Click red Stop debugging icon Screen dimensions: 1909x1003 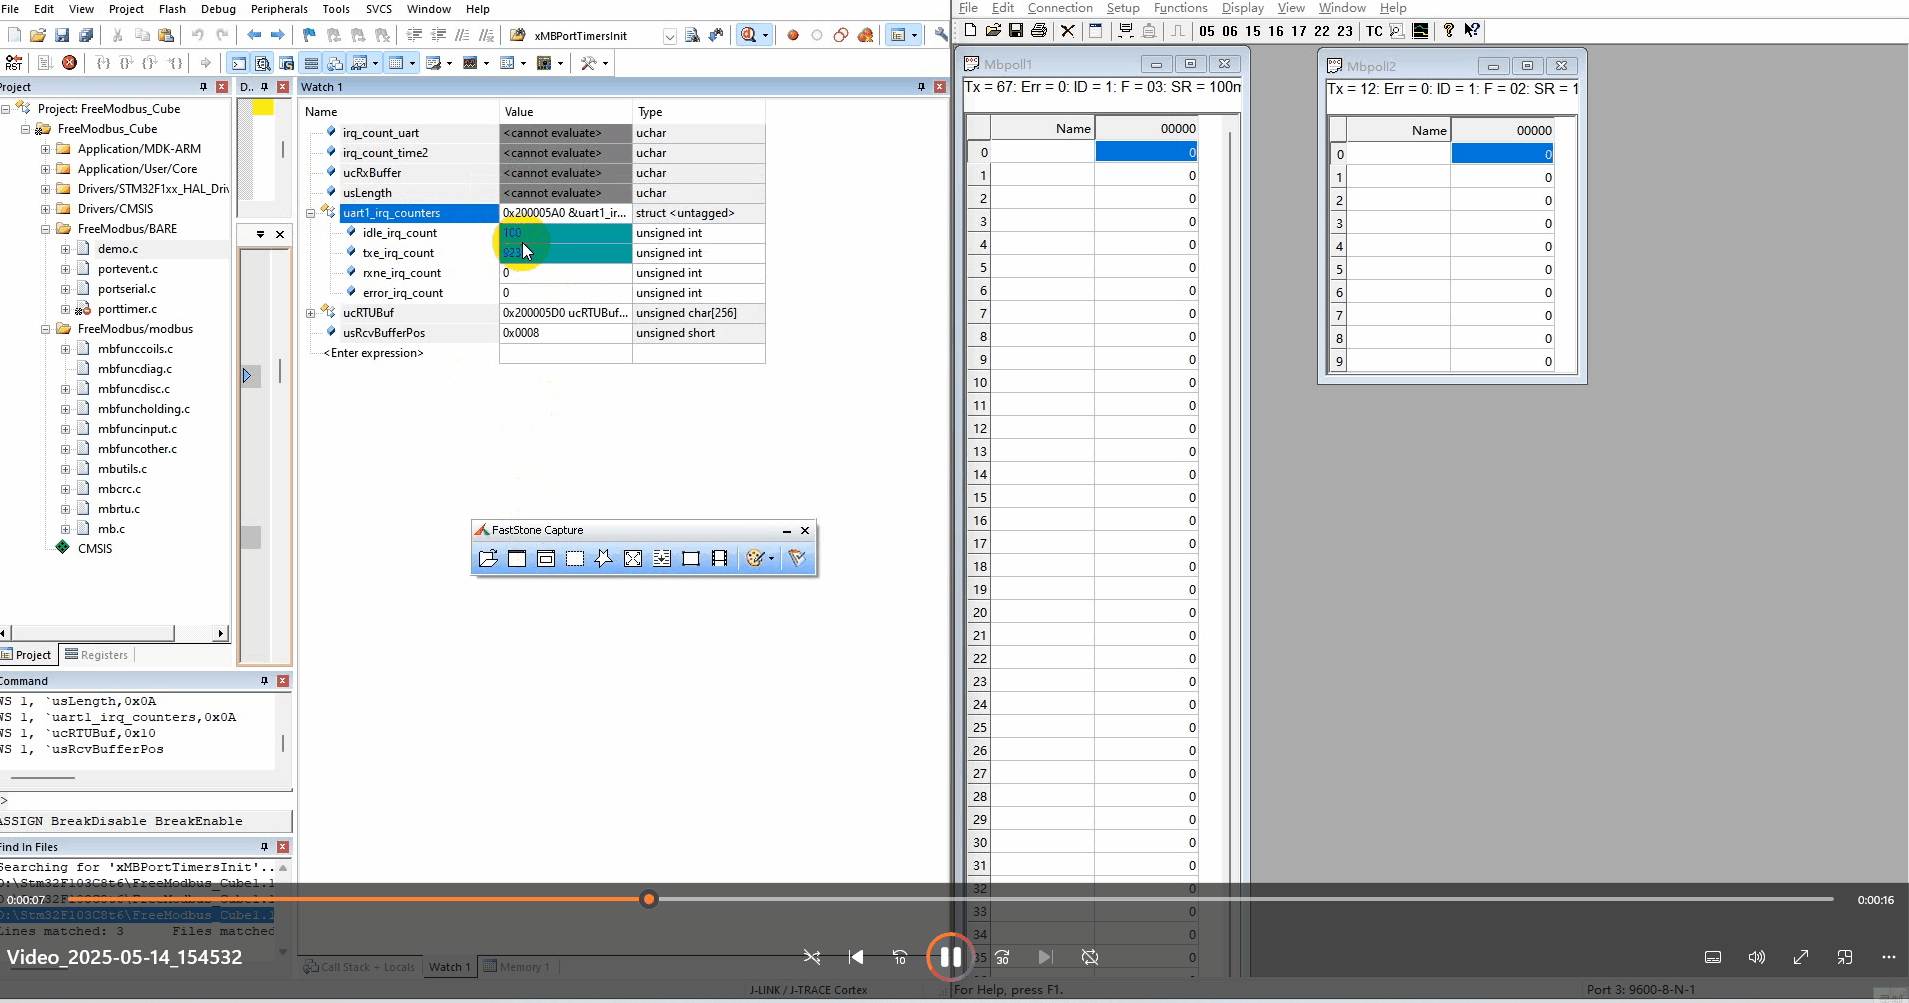[x=69, y=63]
